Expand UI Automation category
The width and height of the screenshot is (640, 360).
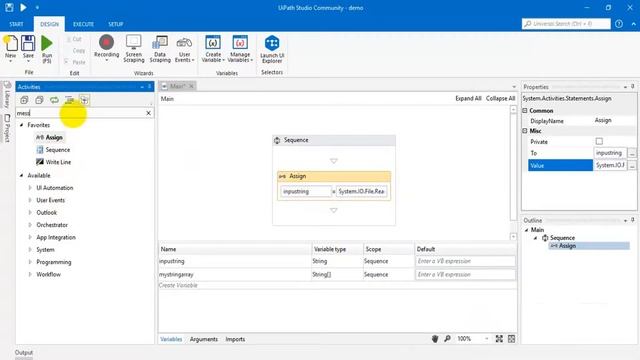30,188
